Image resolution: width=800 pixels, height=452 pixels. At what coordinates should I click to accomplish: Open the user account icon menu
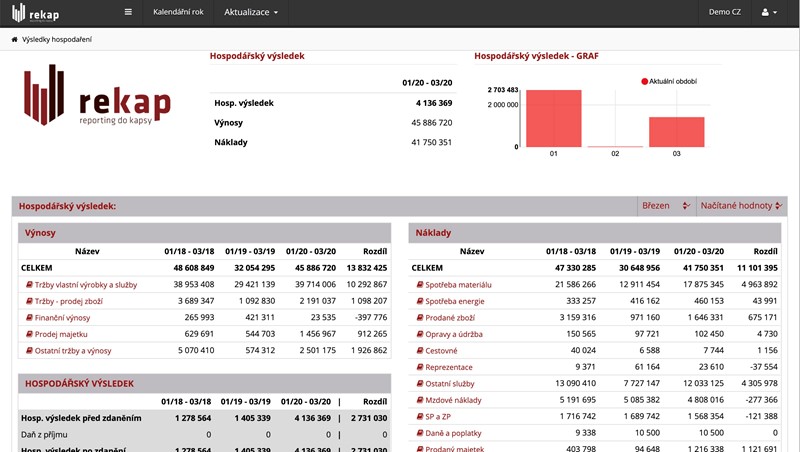[x=769, y=12]
